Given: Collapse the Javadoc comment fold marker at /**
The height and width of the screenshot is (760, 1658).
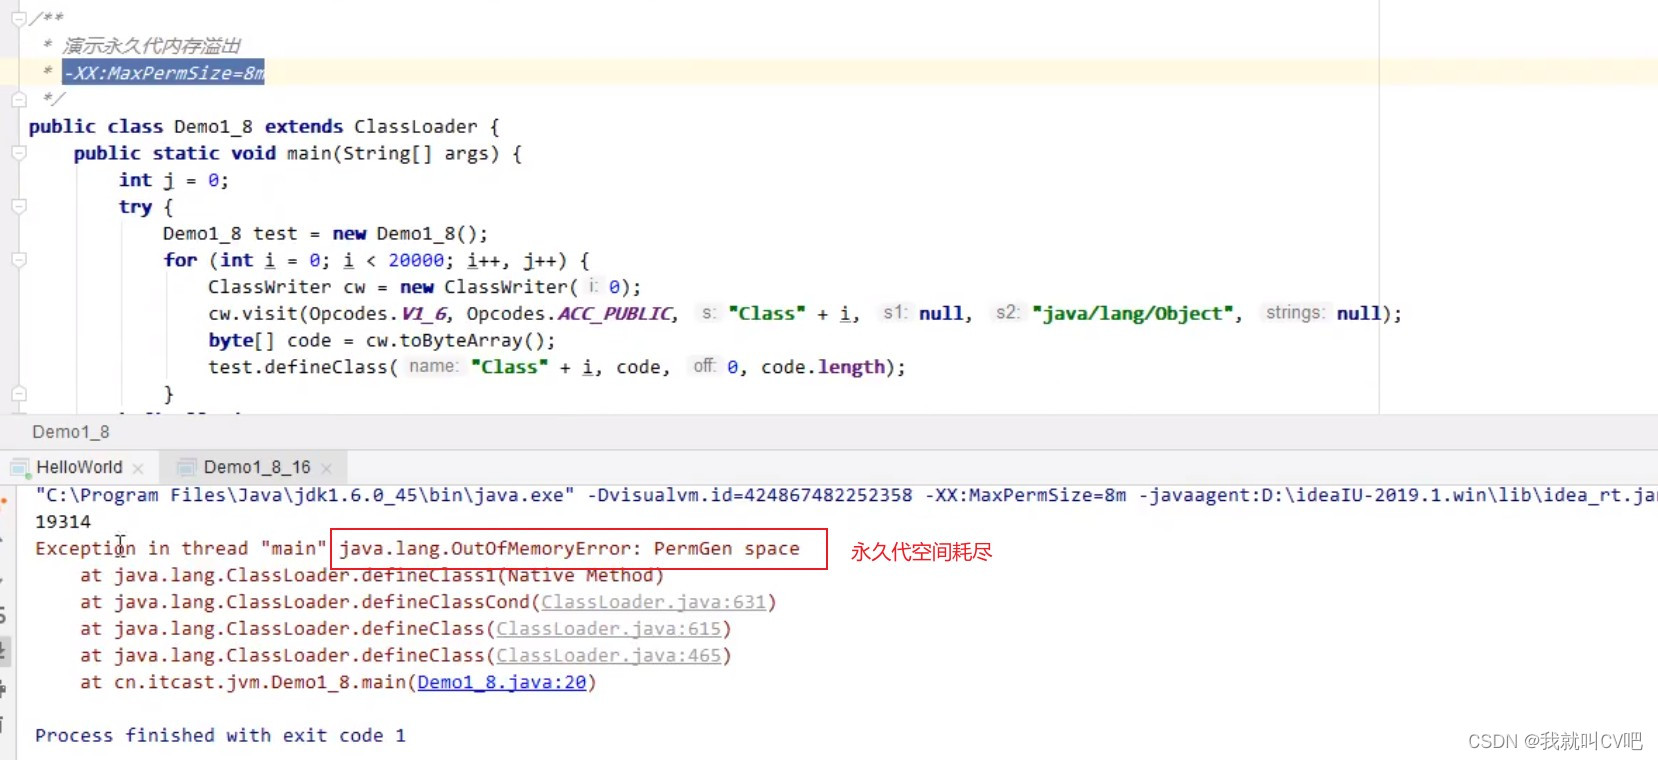Looking at the screenshot, I should 18,18.
